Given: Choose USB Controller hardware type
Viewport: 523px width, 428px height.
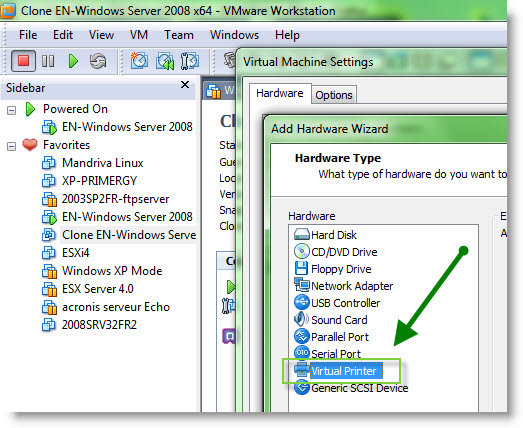Looking at the screenshot, I should [x=346, y=303].
